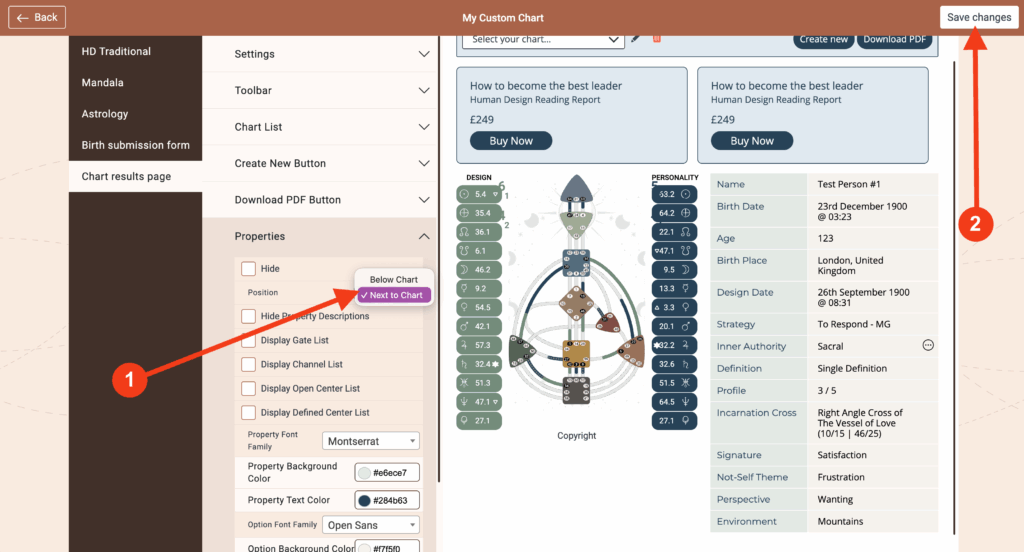Click the pencil edit icon beside chart selector
The width and height of the screenshot is (1024, 552).
click(635, 39)
